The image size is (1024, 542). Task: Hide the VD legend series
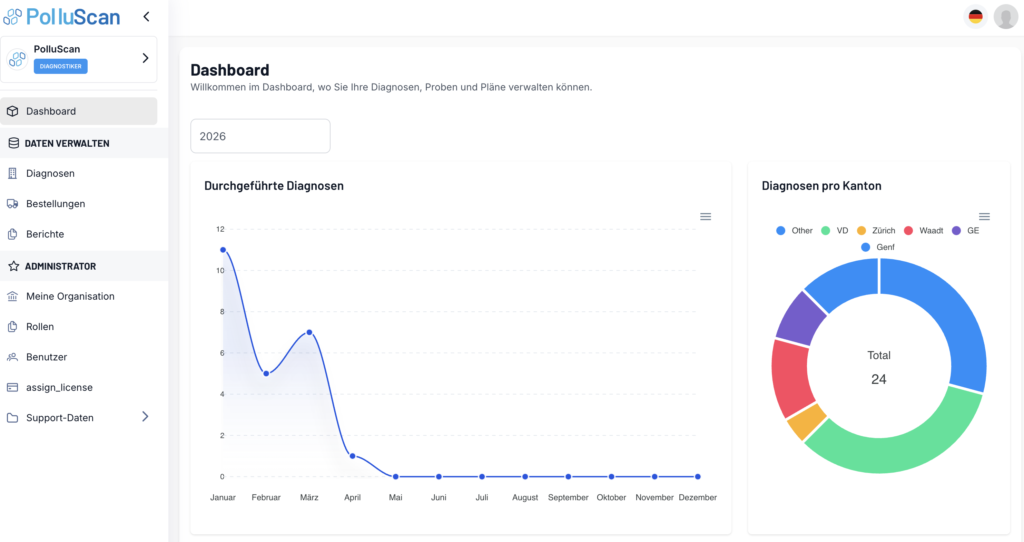click(835, 230)
